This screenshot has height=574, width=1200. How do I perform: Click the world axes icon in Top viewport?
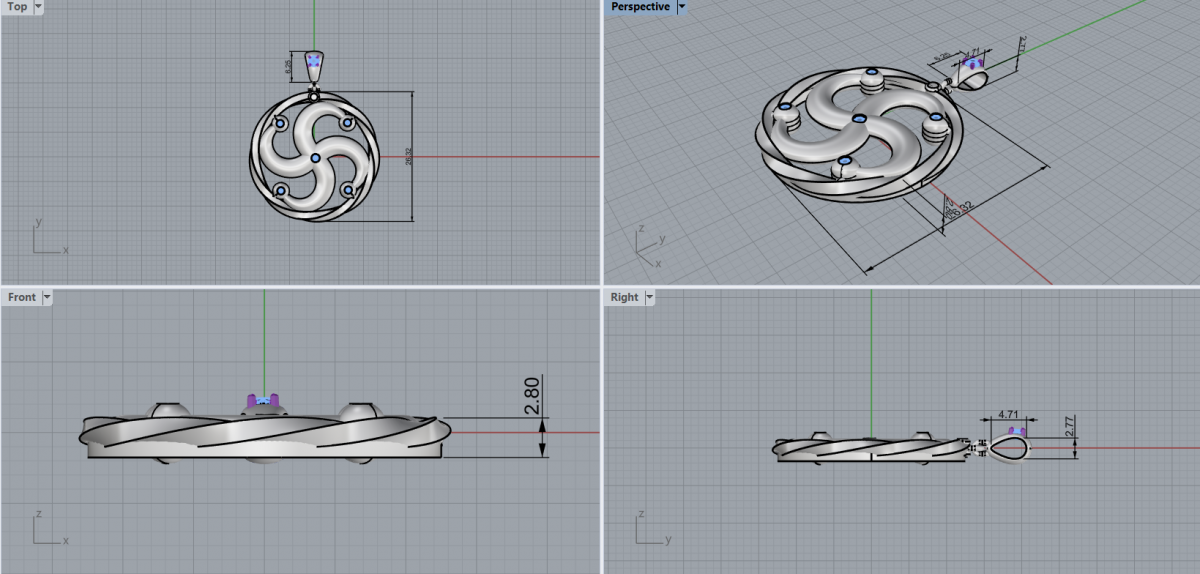[x=48, y=237]
